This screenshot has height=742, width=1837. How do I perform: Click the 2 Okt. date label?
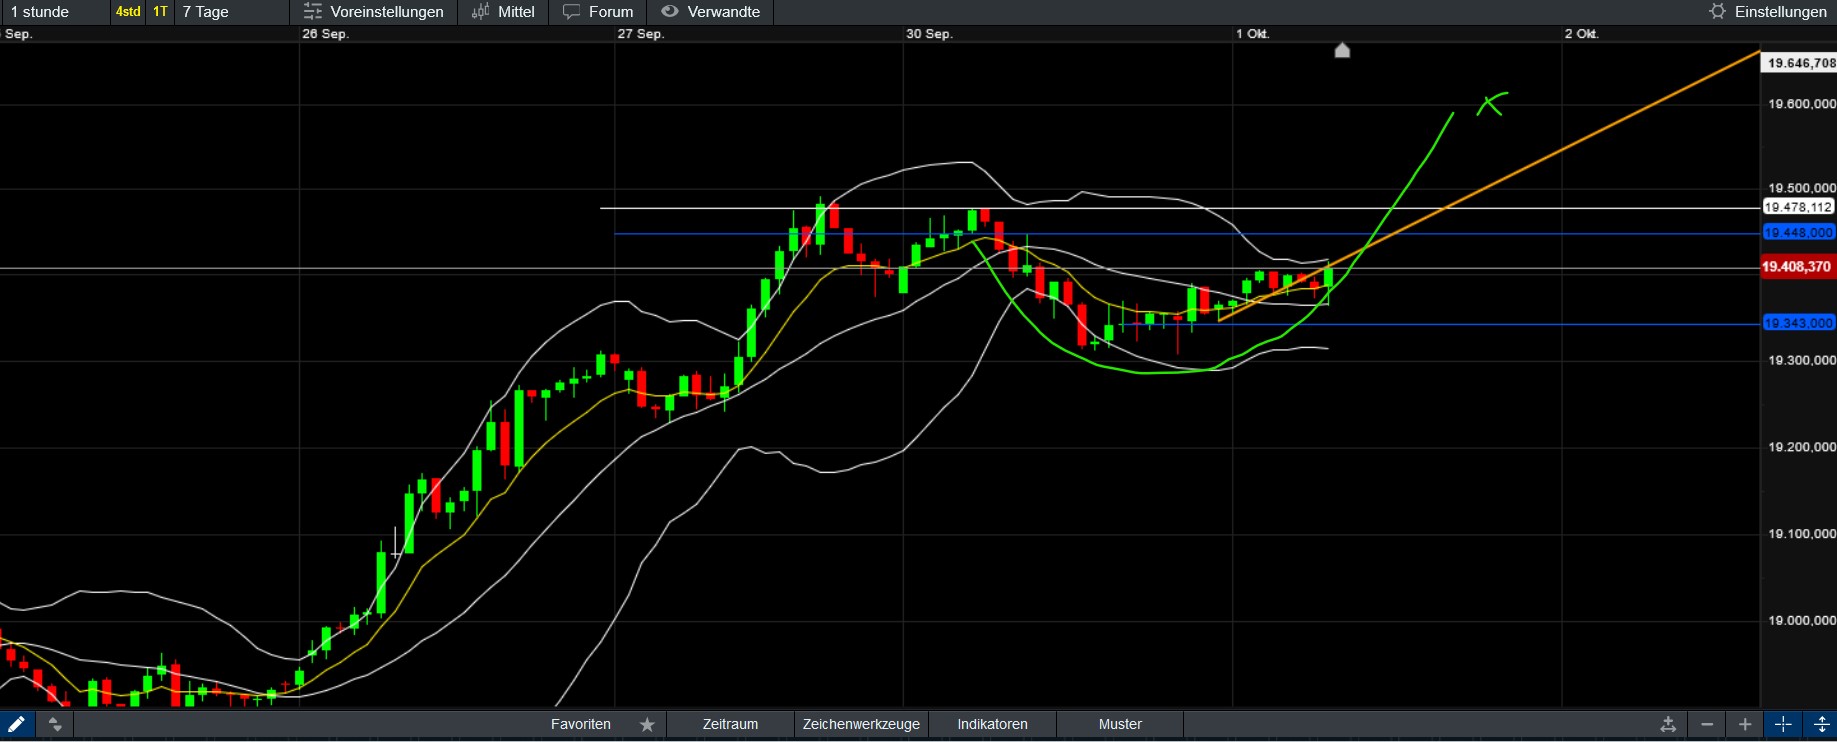click(x=1582, y=34)
